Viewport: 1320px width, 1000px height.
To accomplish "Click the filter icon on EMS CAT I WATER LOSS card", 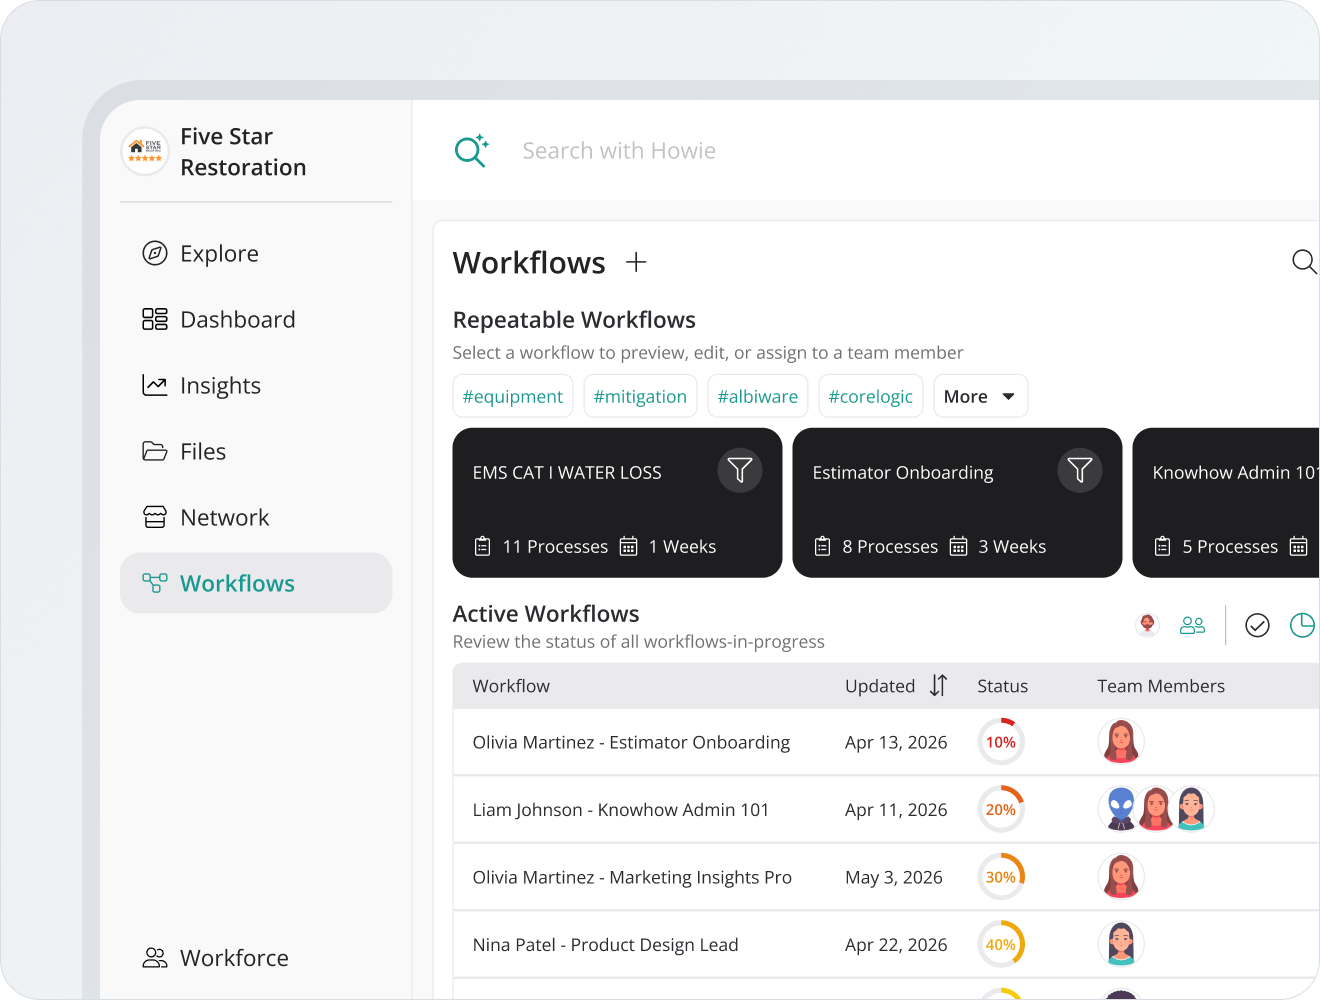I will [x=740, y=470].
